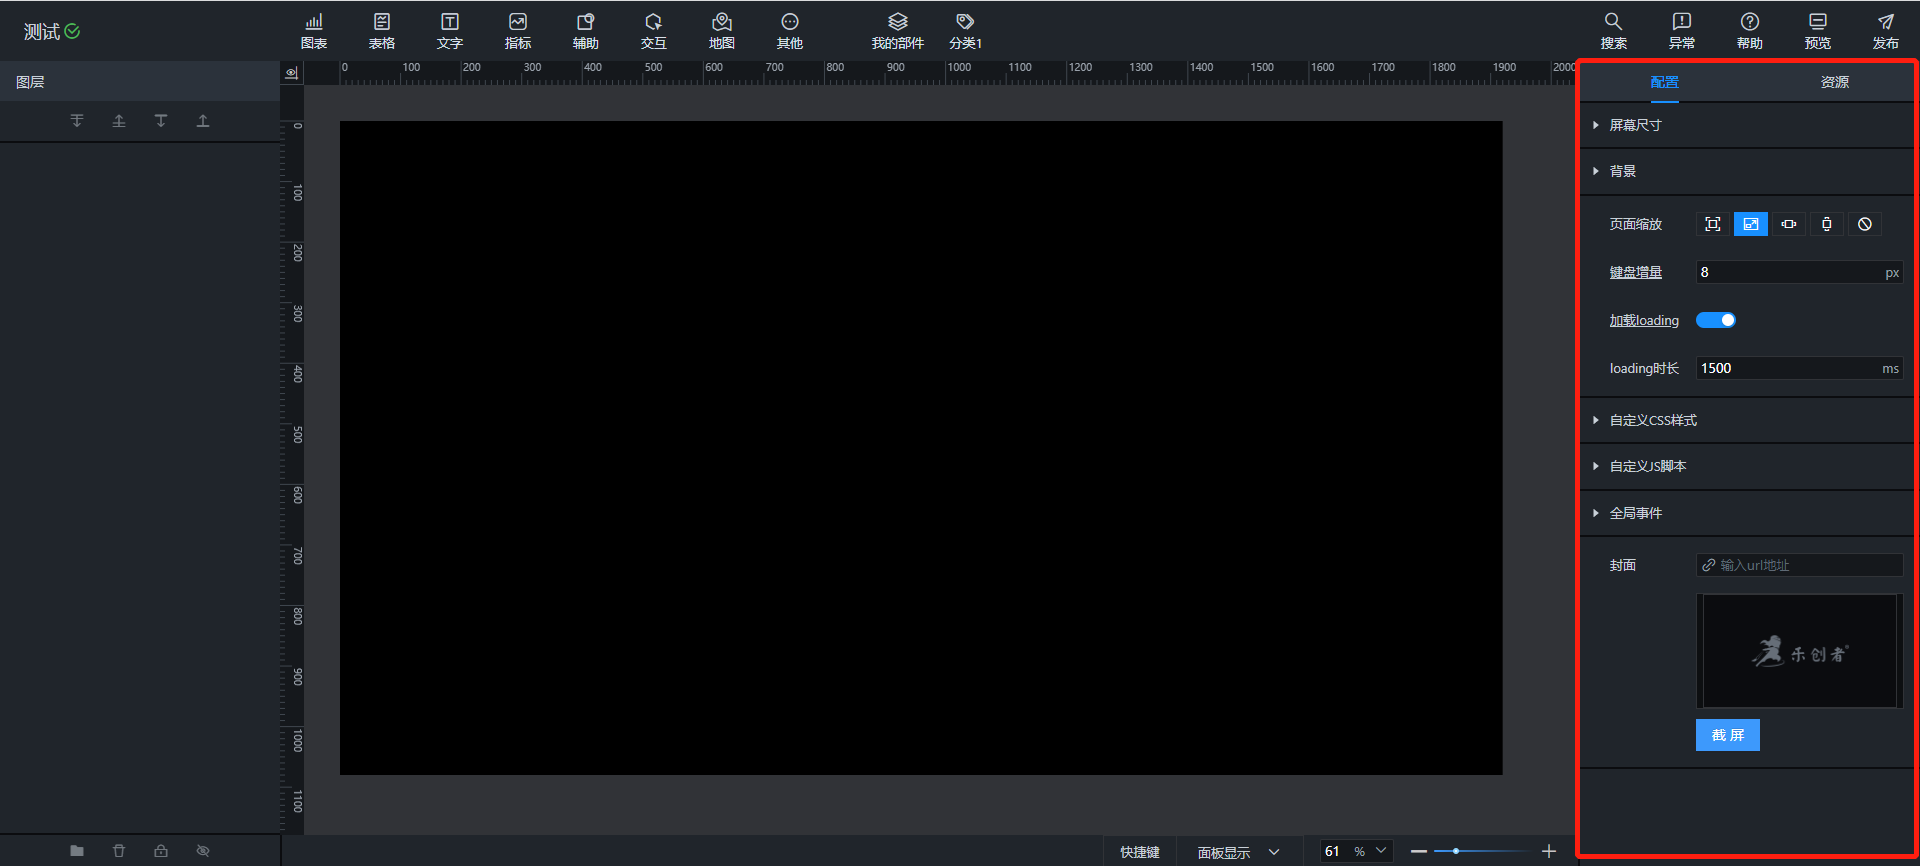Screen dimensions: 1920x866
Task: Toggle the hide layer eye icon
Action: click(x=203, y=851)
